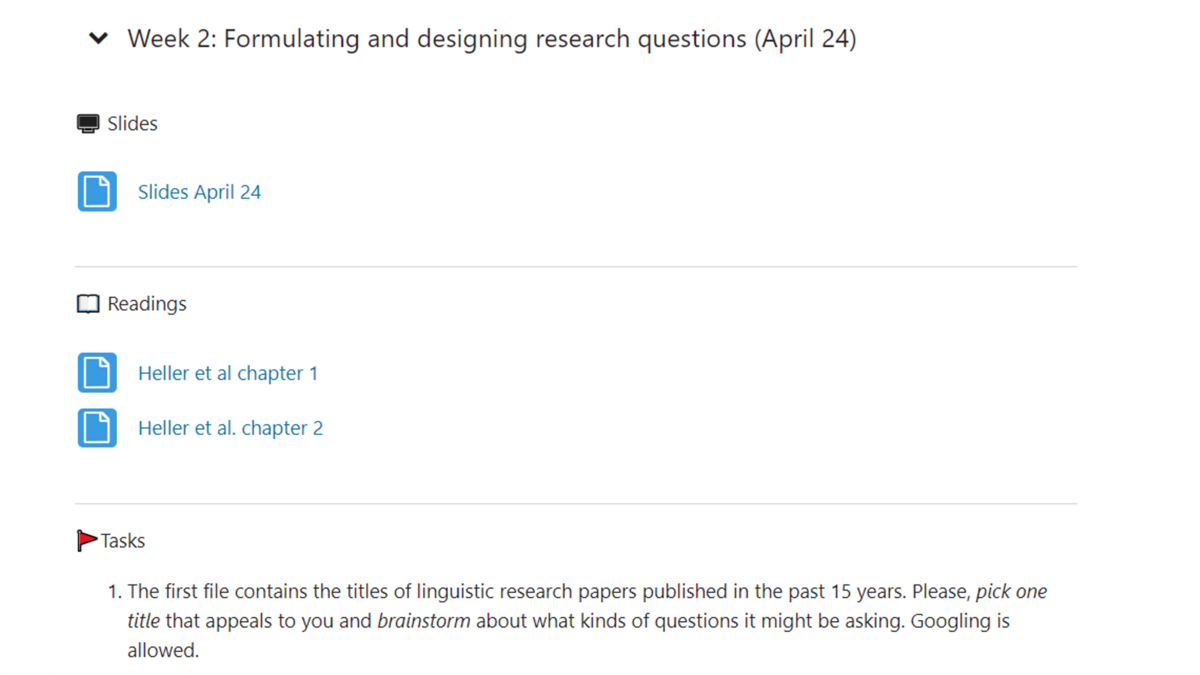Image resolution: width=1200 pixels, height=675 pixels.
Task: Open Heller et al chapter 1 link
Action: click(x=228, y=373)
